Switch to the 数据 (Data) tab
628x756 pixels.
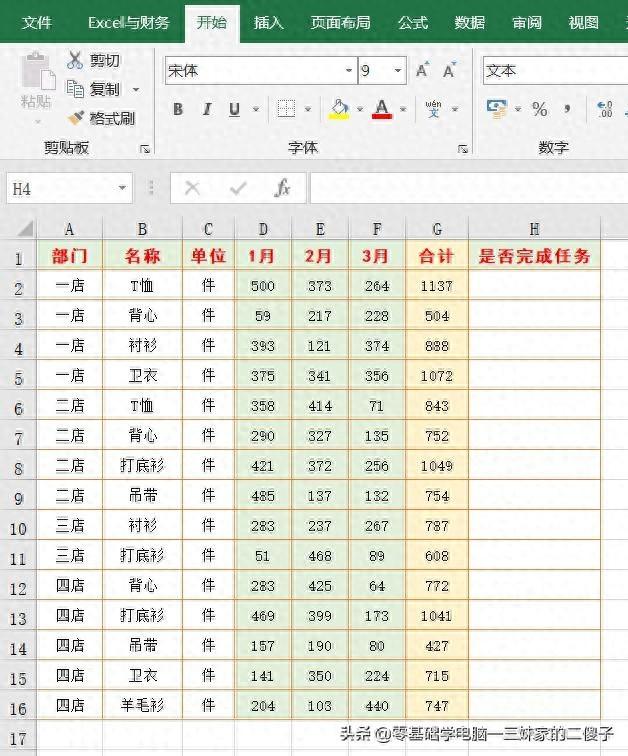pos(470,22)
